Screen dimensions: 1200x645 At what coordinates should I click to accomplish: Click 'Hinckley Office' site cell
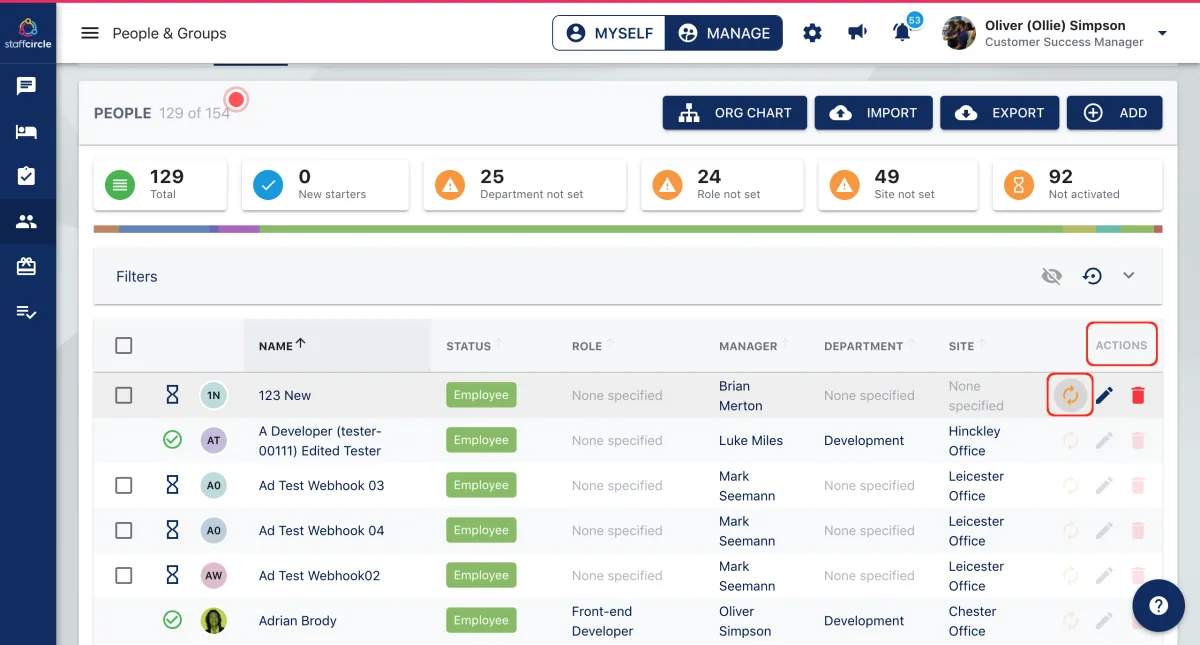(975, 441)
